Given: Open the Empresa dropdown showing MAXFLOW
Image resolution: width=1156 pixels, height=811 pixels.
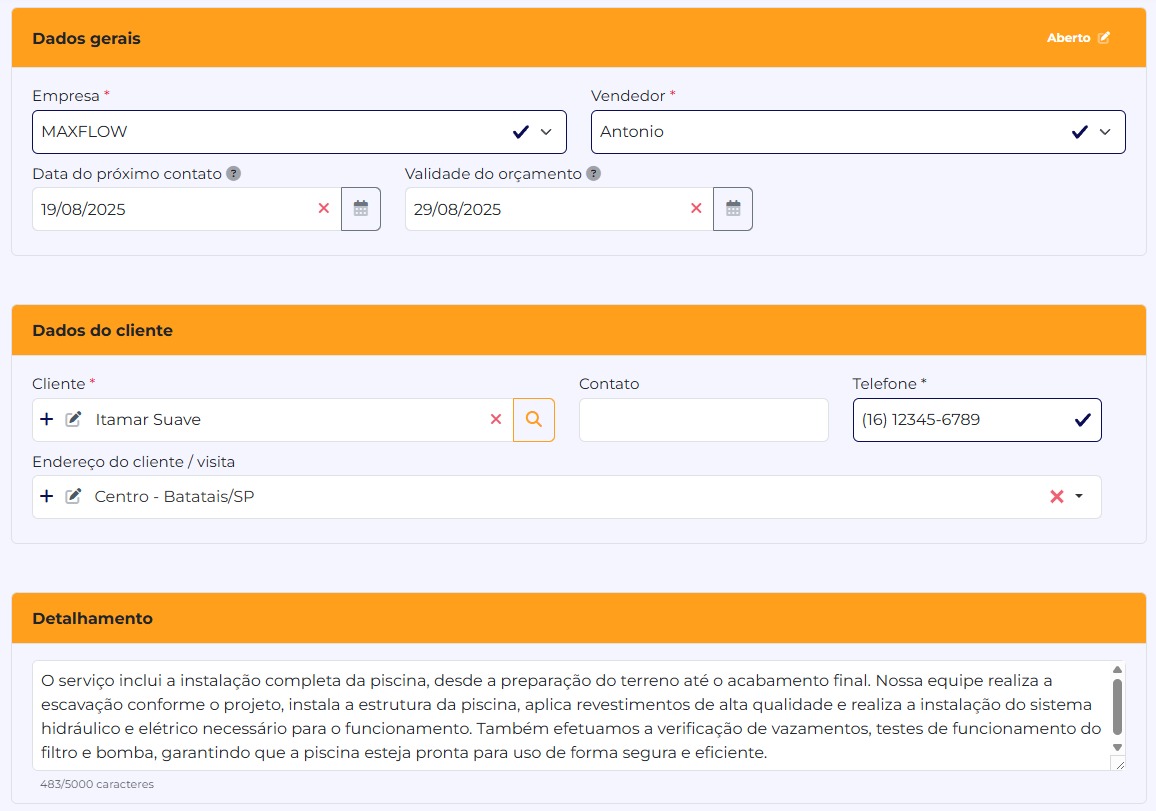Looking at the screenshot, I should coord(546,131).
